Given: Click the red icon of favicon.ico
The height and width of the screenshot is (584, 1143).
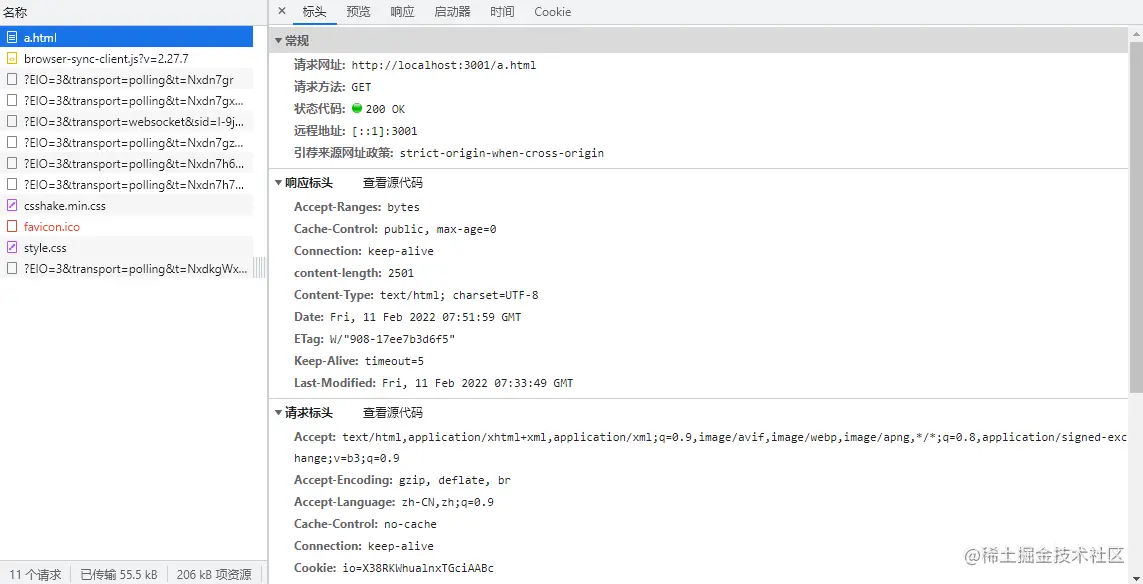Looking at the screenshot, I should (12, 227).
